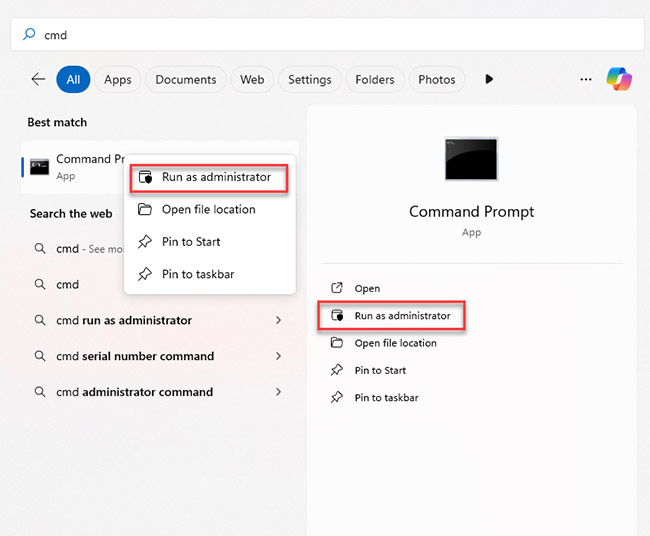The width and height of the screenshot is (650, 536).
Task: Click the pin icon beside Pin to taskbar in right pane
Action: coord(337,397)
